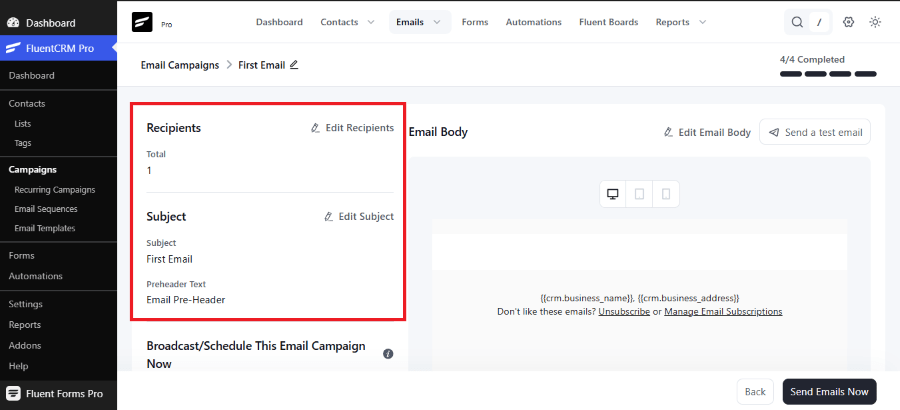This screenshot has width=900, height=410.
Task: Go to Email Campaigns breadcrumb
Action: click(180, 65)
